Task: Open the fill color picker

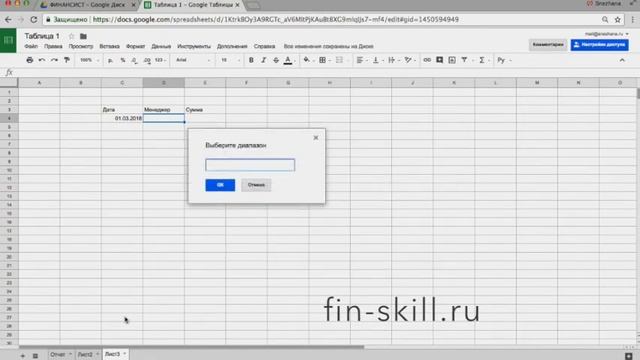Action: [x=307, y=60]
